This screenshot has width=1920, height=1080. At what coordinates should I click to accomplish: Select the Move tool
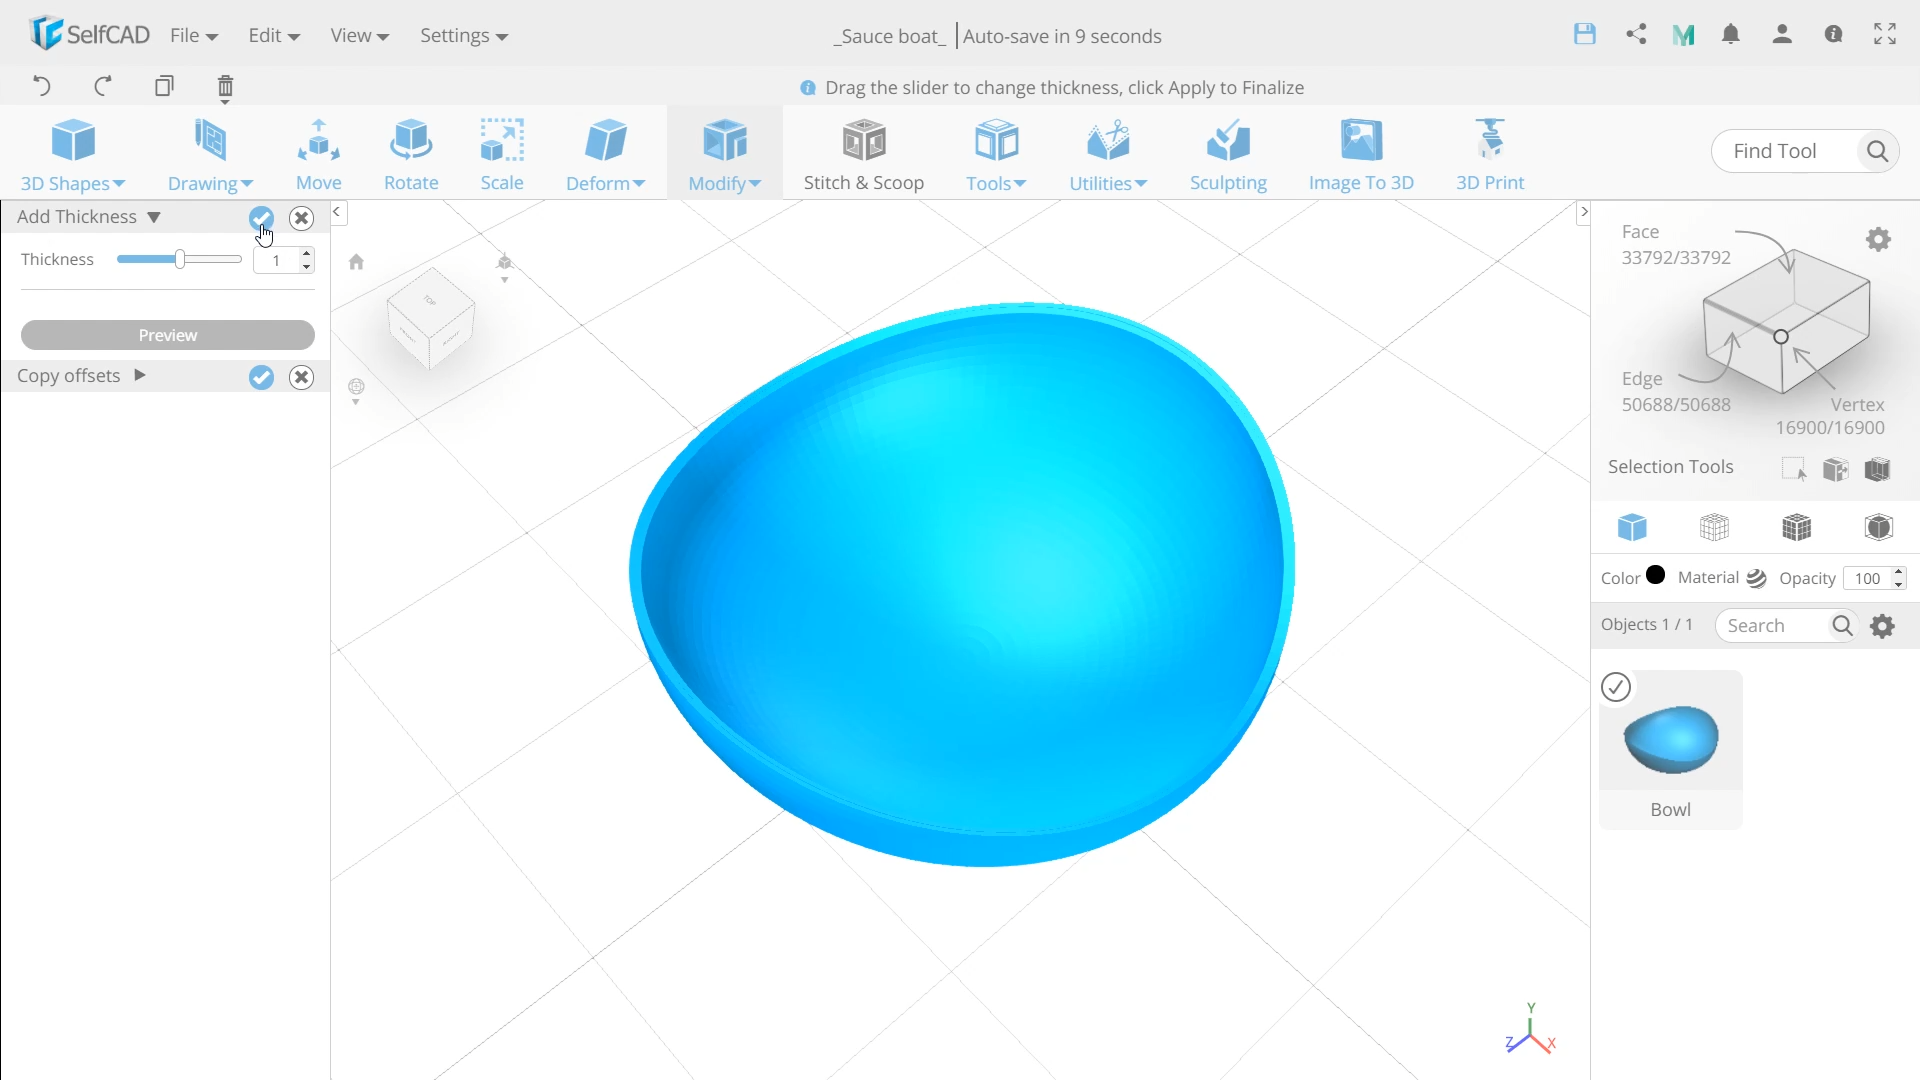pos(319,154)
